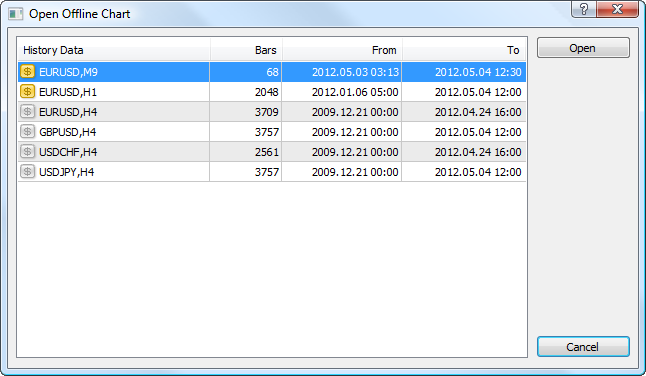Click the 3709 bars value
646x376 pixels.
point(267,112)
